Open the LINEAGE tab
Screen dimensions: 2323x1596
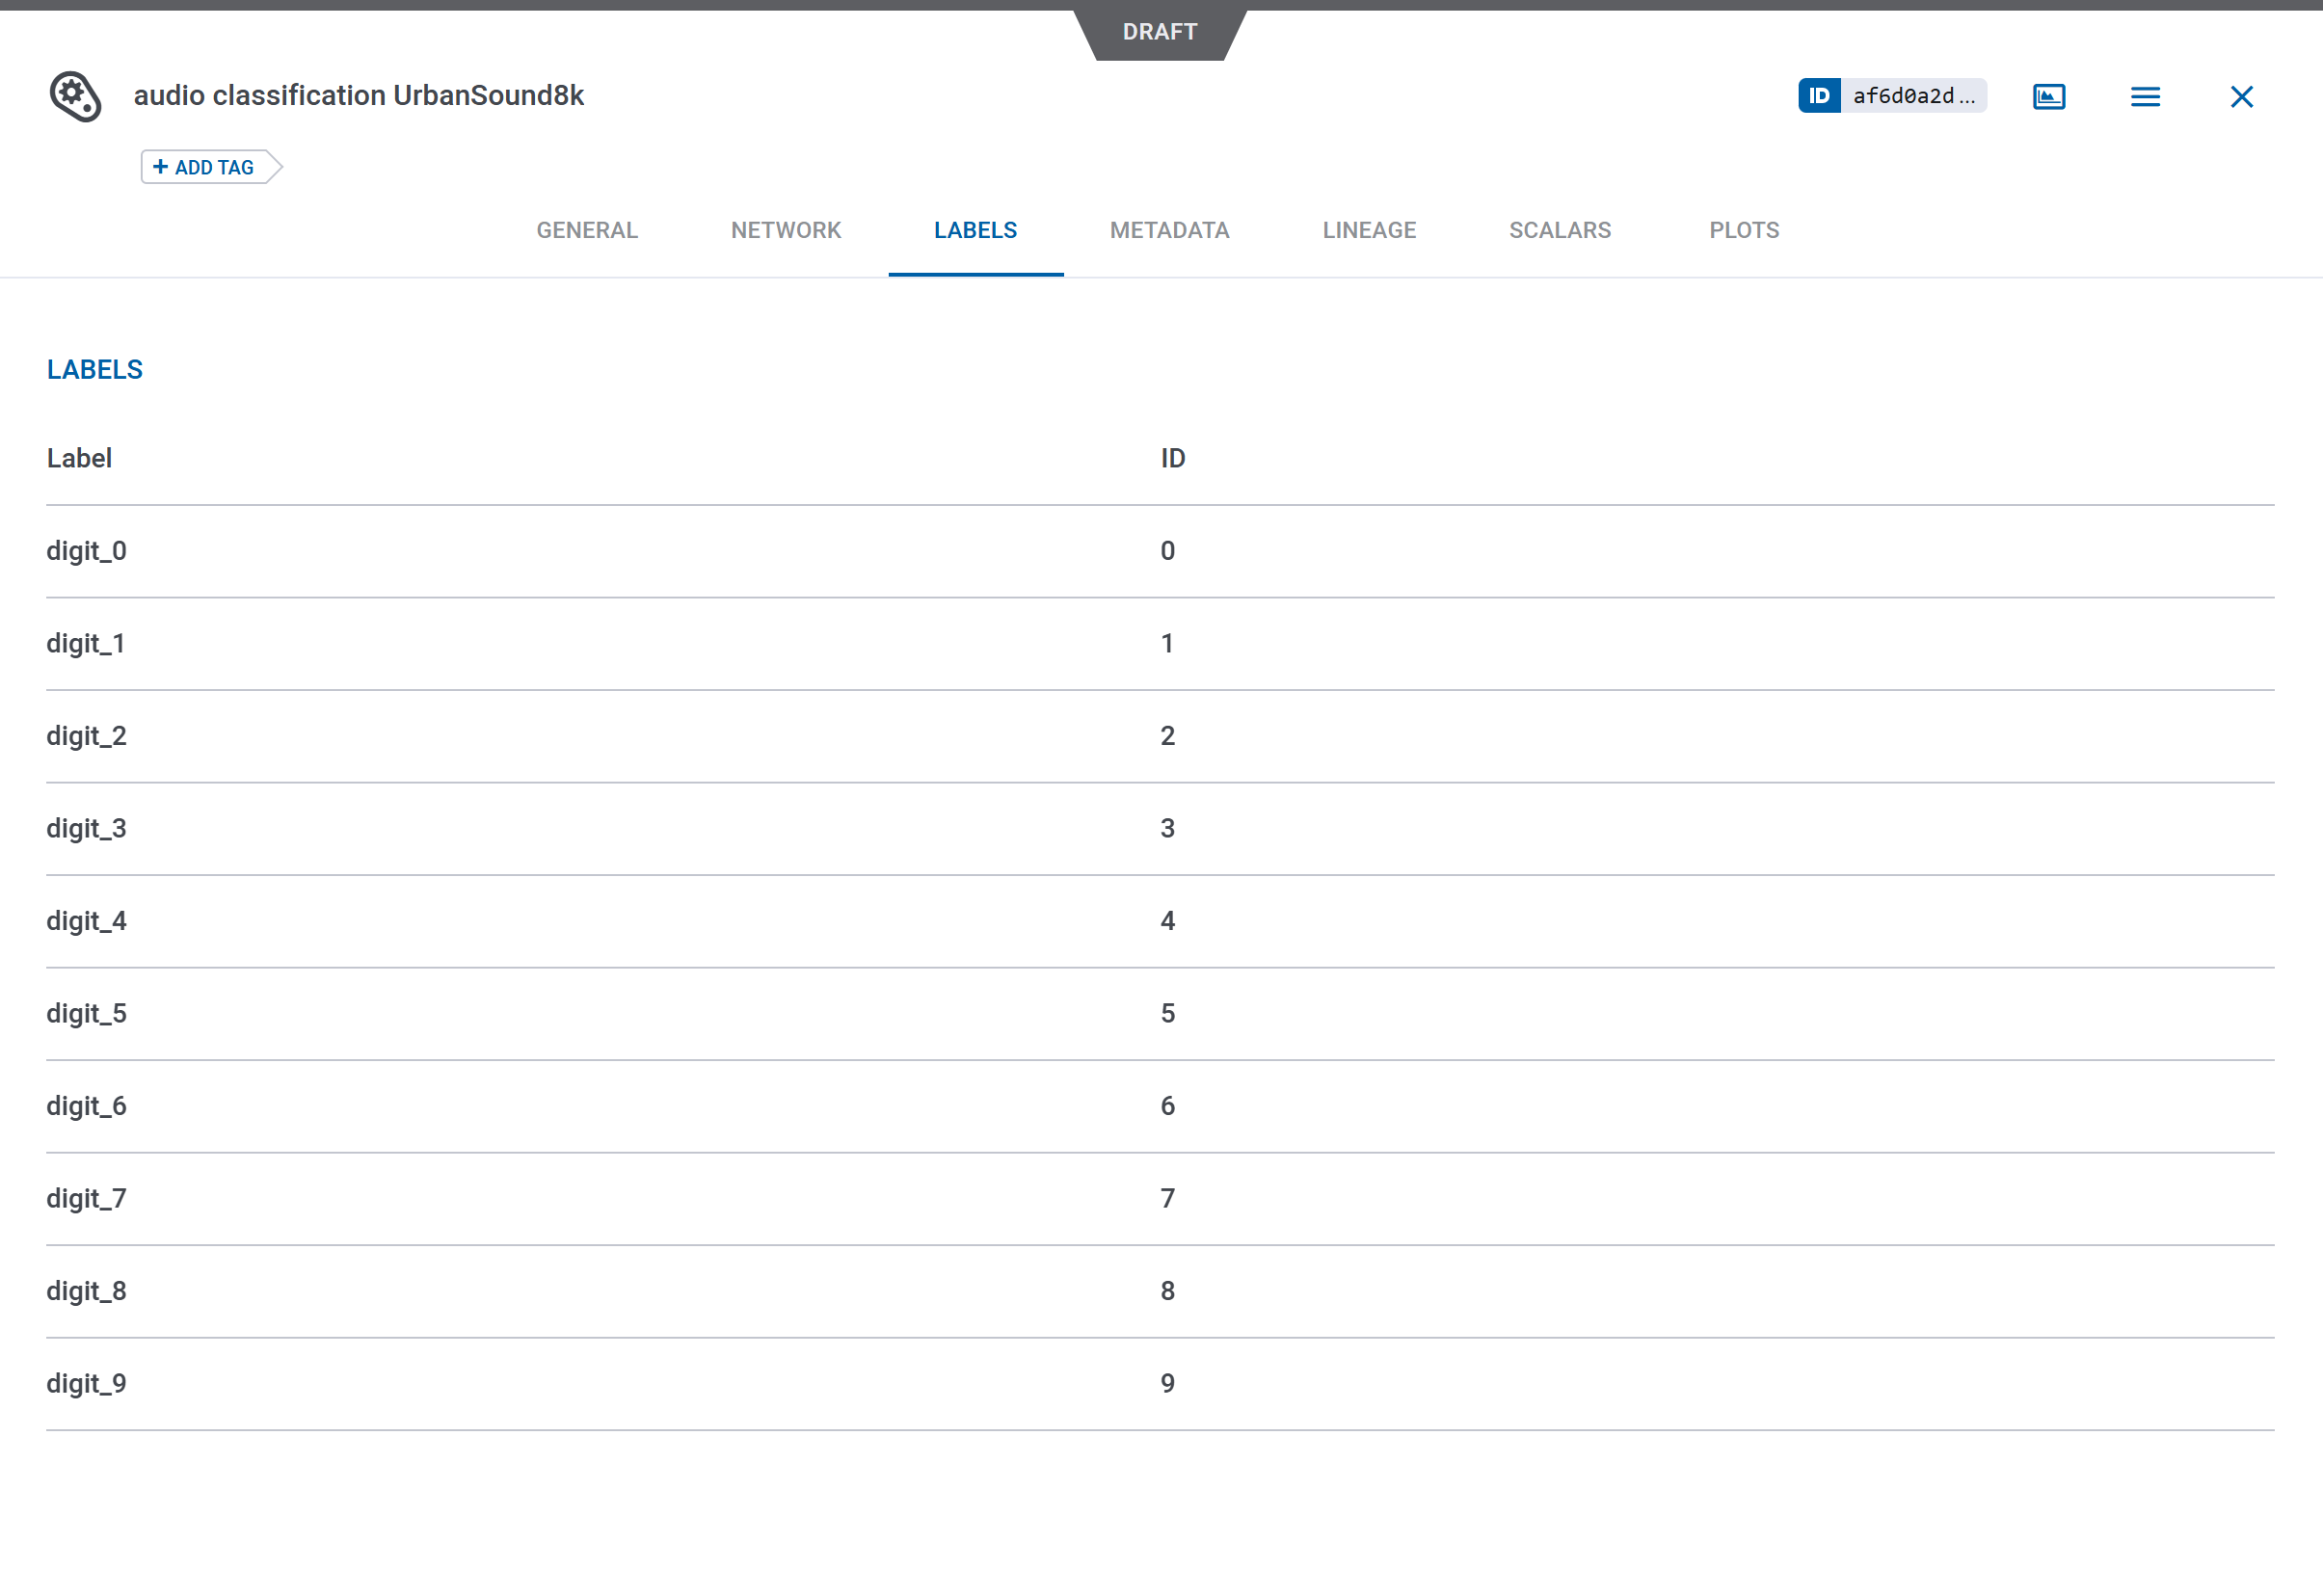[1369, 230]
